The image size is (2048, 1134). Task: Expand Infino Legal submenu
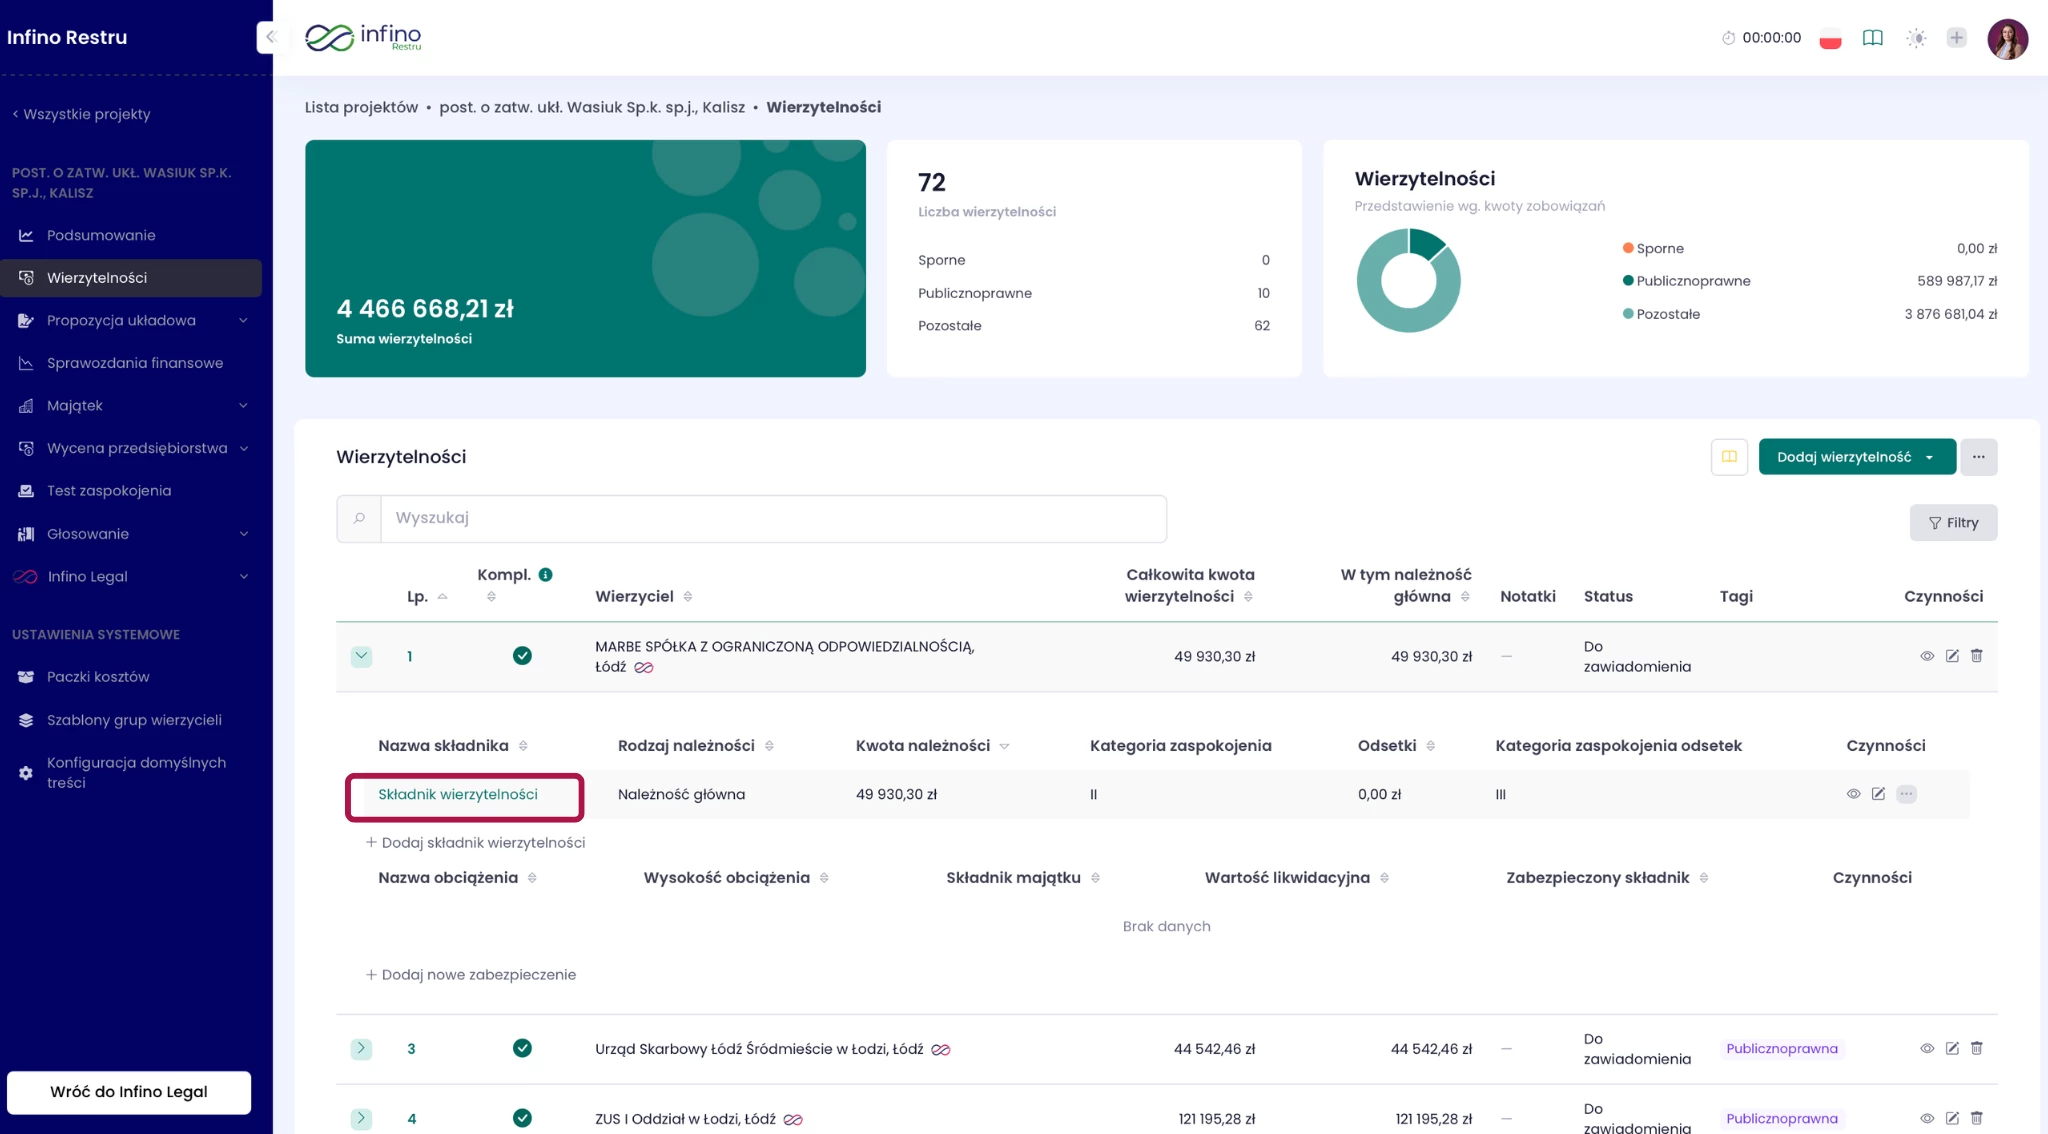coord(243,577)
